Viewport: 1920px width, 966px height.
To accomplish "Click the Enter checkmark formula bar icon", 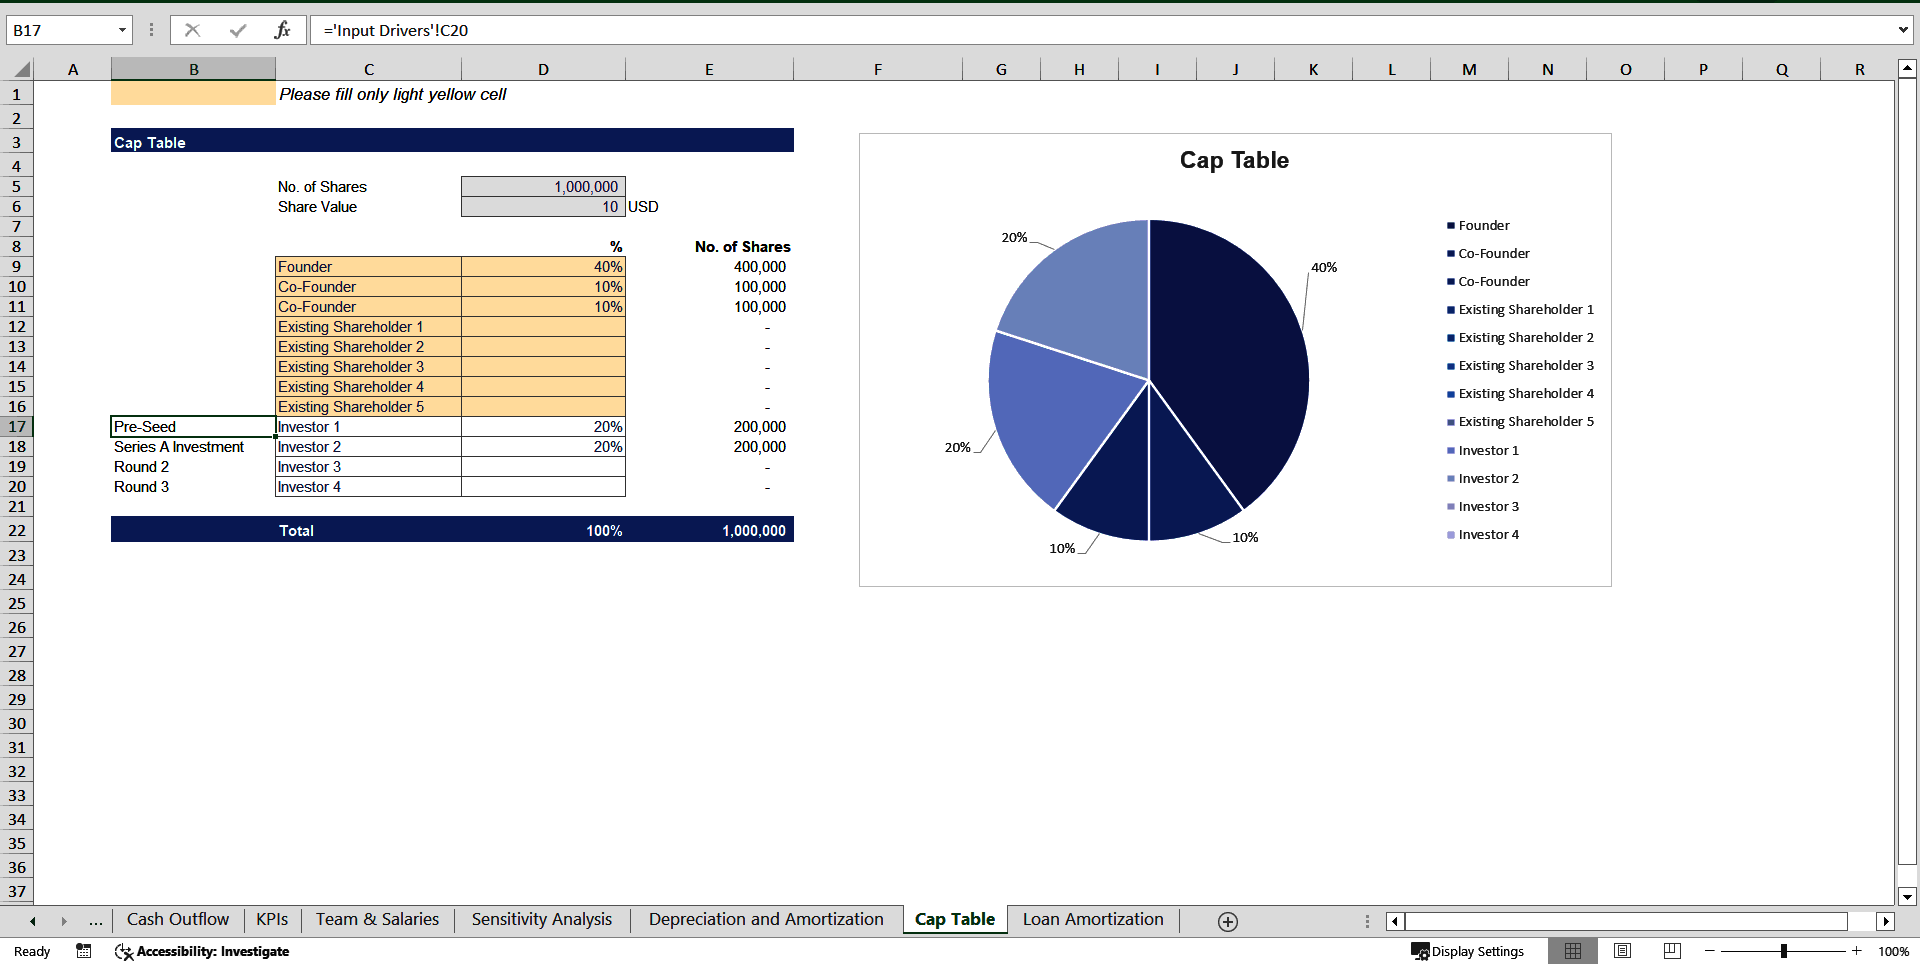I will click(x=238, y=30).
